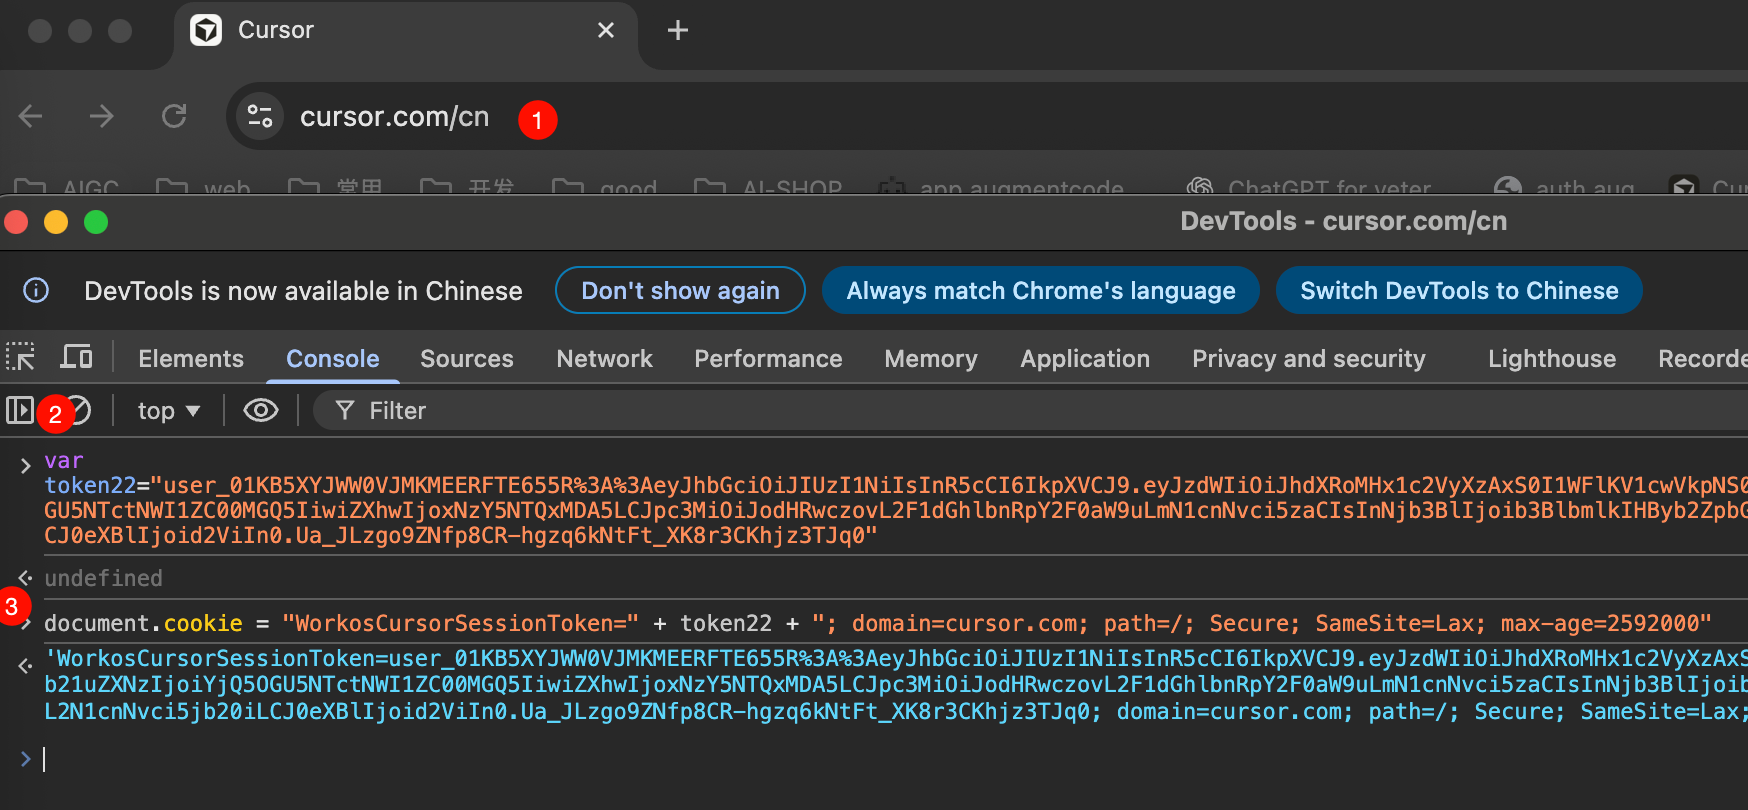1748x810 pixels.
Task: Click the browser back arrow
Action: tap(31, 117)
